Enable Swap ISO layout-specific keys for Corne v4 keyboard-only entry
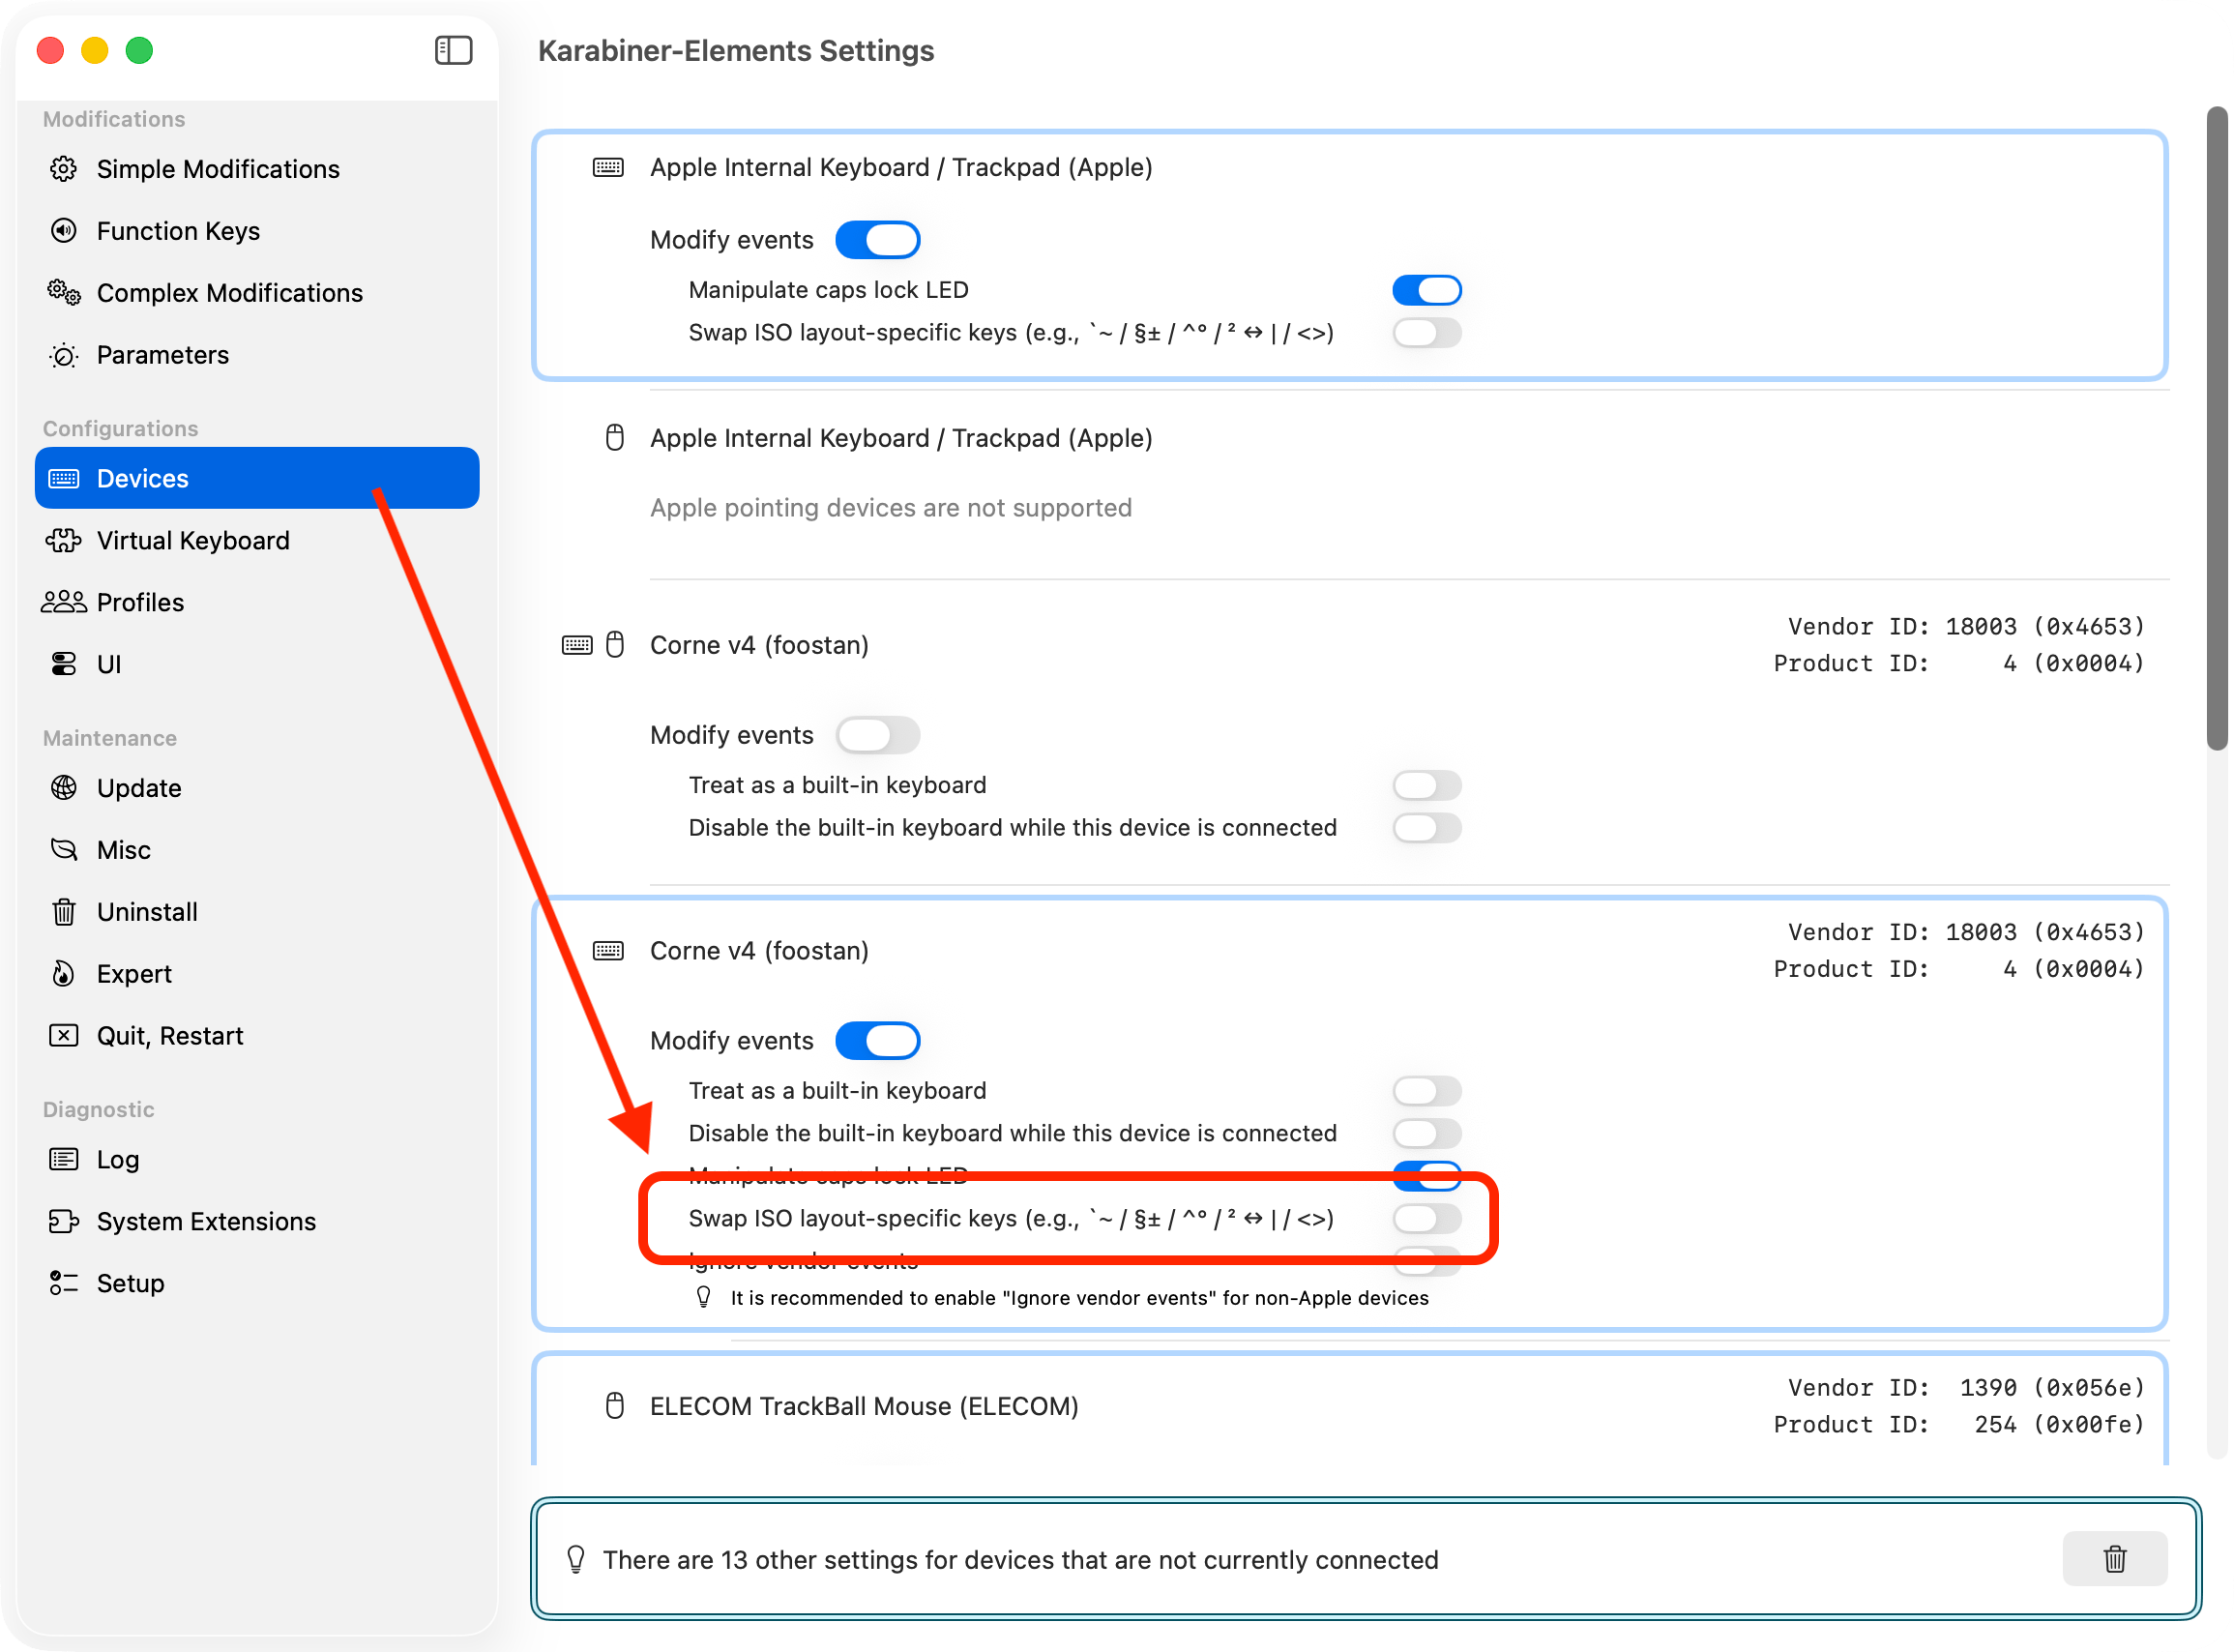The height and width of the screenshot is (1652, 2234). point(1426,1218)
